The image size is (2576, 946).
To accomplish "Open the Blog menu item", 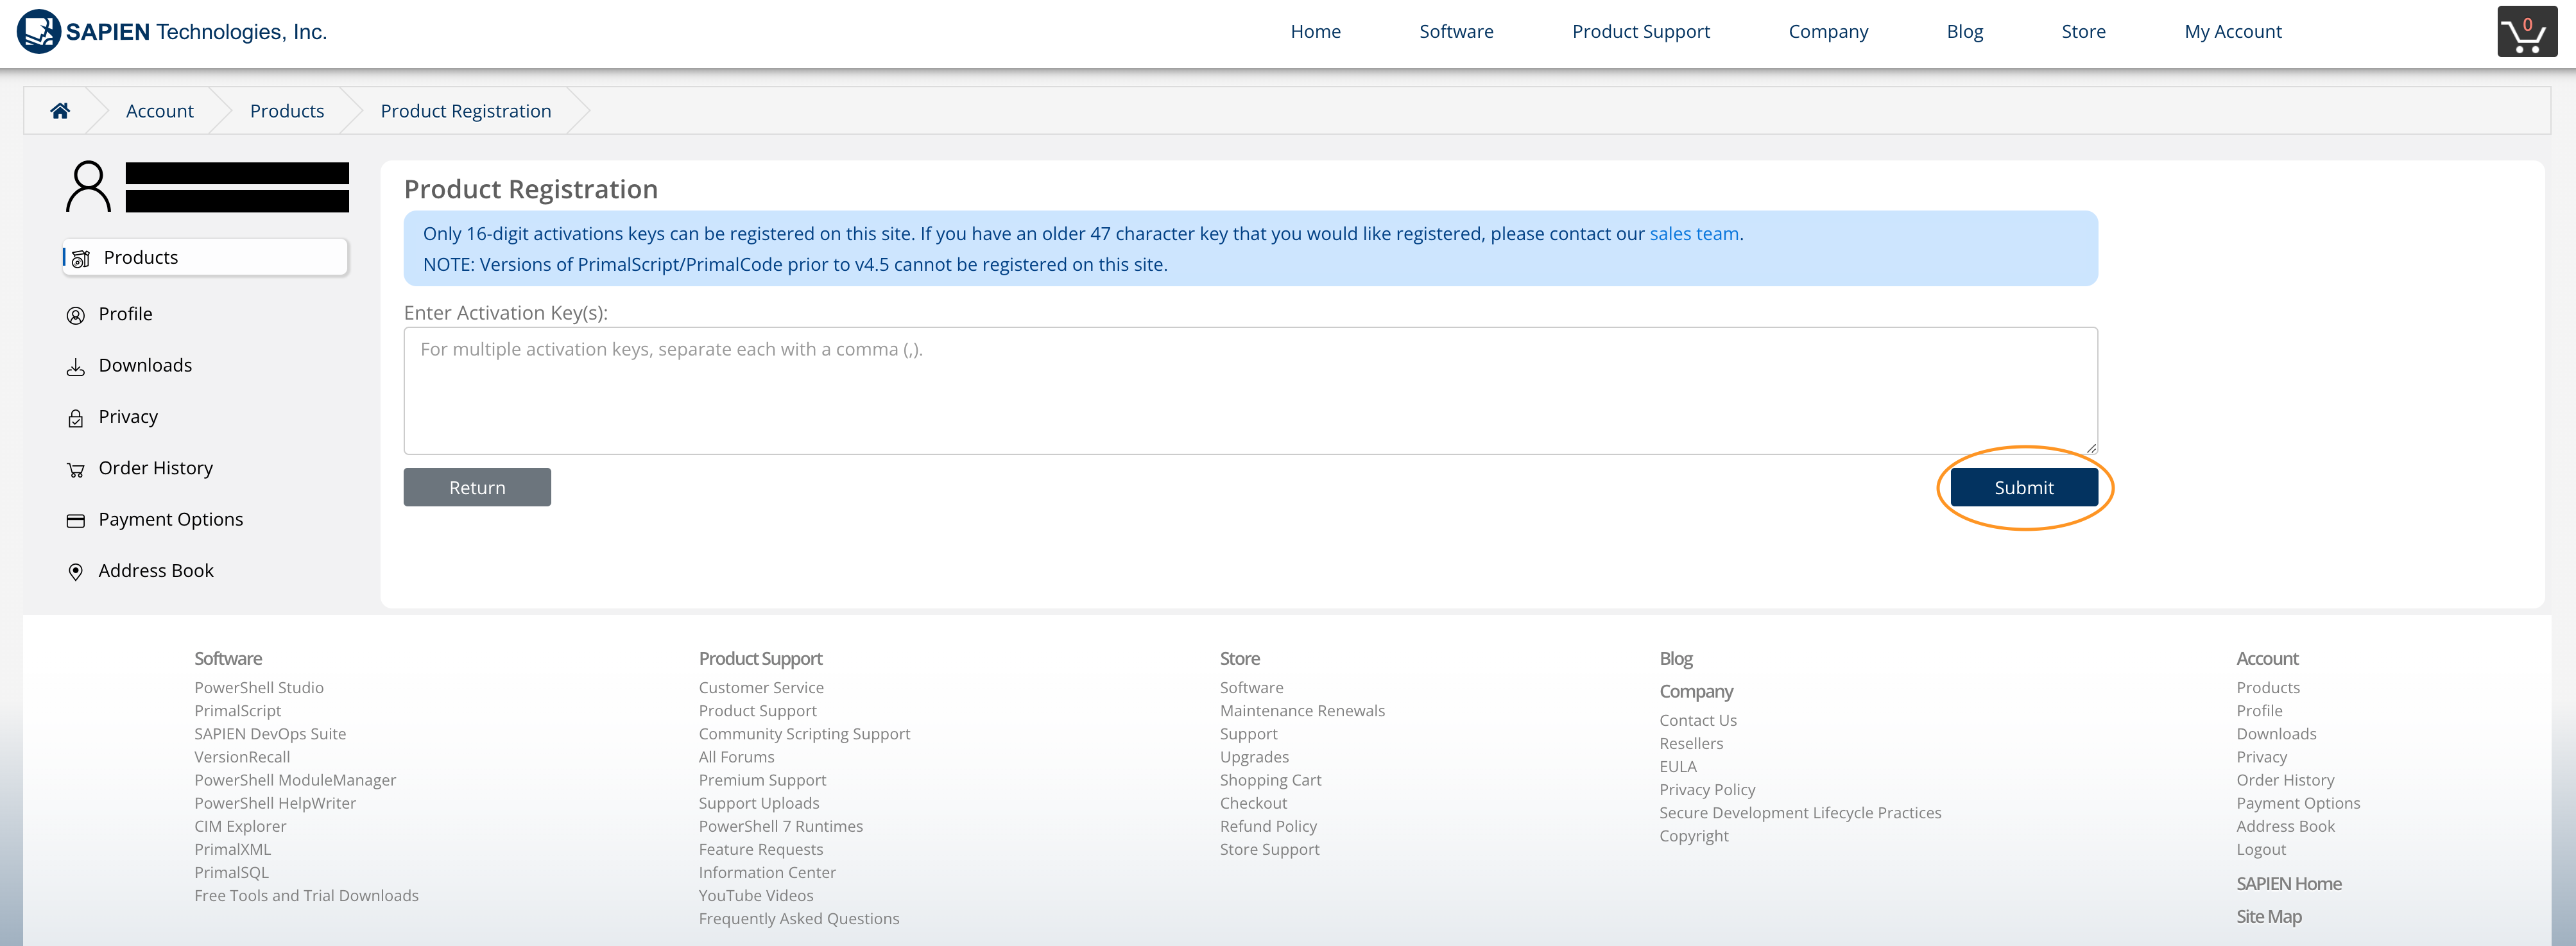I will [x=1964, y=32].
